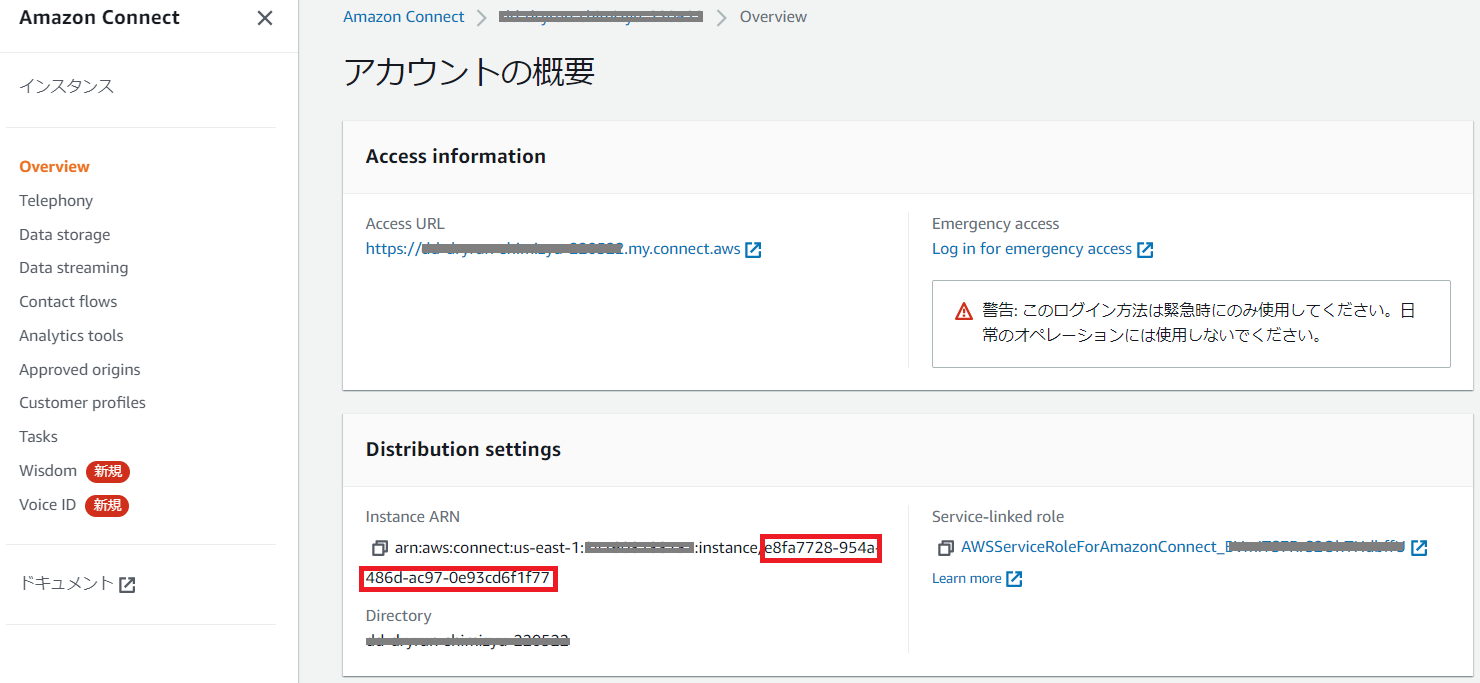Open the my.connect.aws Access URL
Screen dimensions: 1480x683
coord(553,249)
